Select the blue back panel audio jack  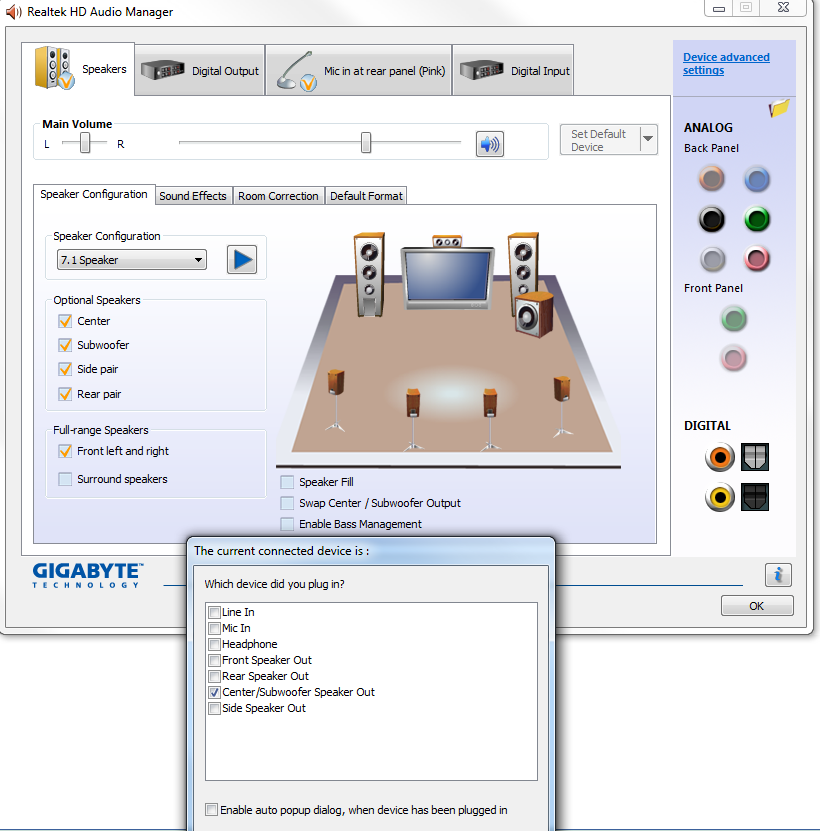tap(756, 179)
